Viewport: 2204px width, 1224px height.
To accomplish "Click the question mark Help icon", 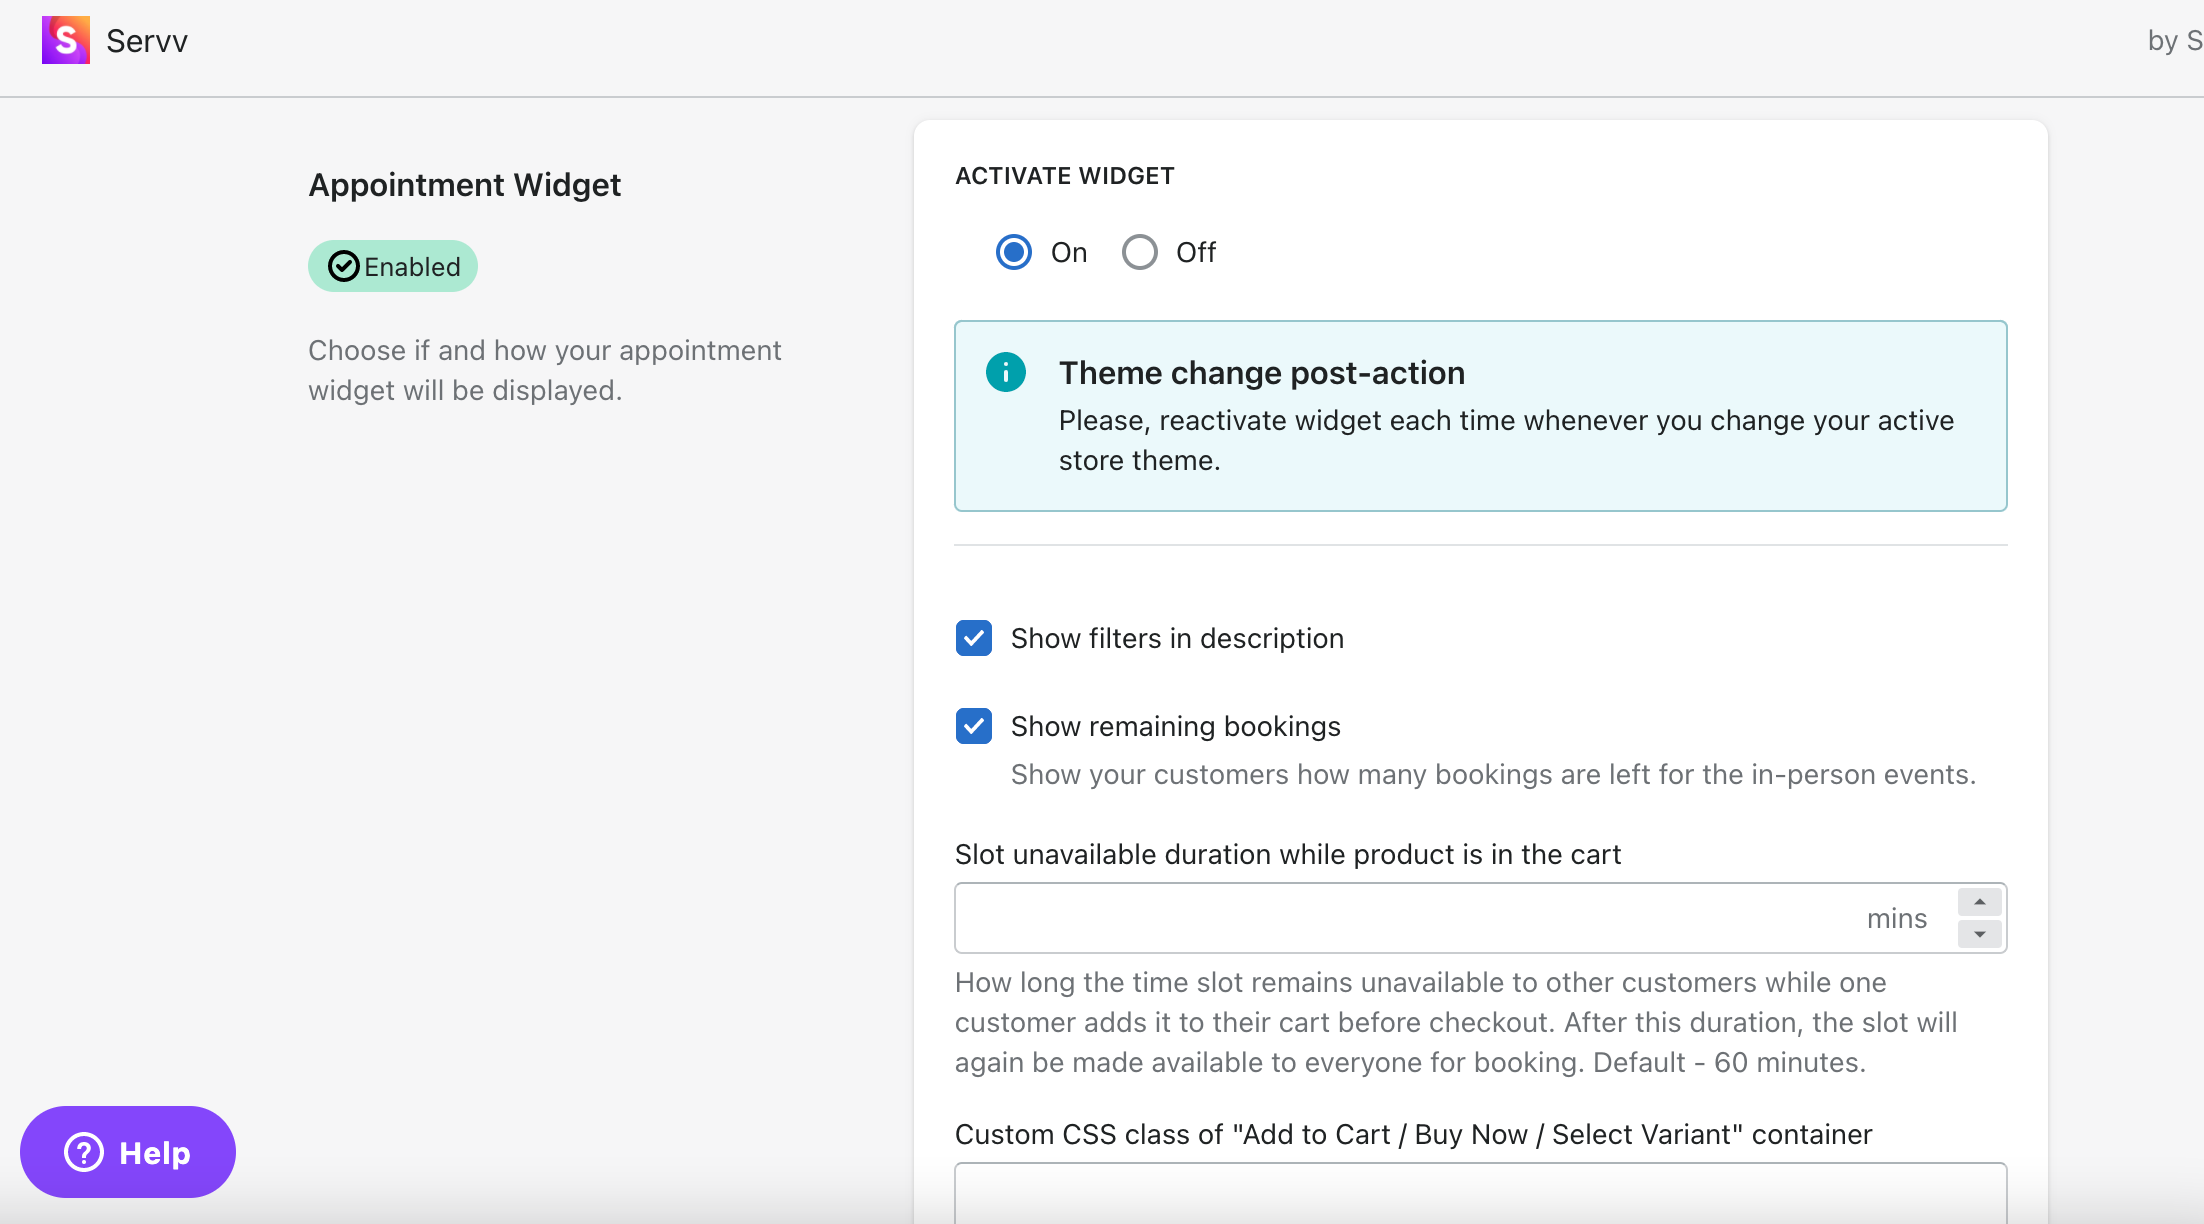I will (x=84, y=1152).
